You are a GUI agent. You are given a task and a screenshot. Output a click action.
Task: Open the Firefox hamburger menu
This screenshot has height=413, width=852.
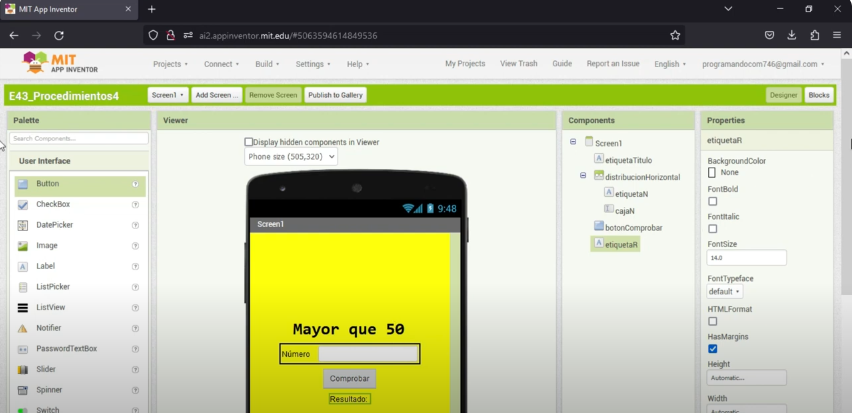[x=836, y=35]
